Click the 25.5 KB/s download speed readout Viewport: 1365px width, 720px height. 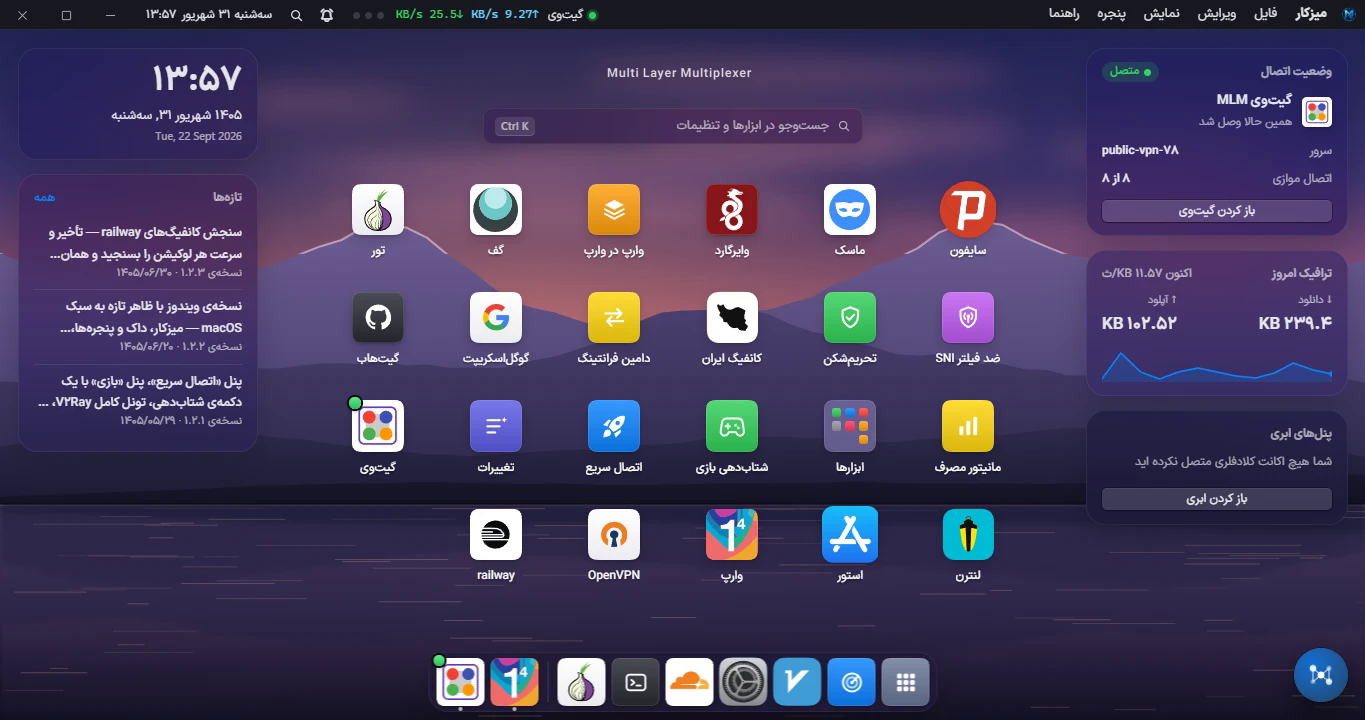[x=429, y=15]
